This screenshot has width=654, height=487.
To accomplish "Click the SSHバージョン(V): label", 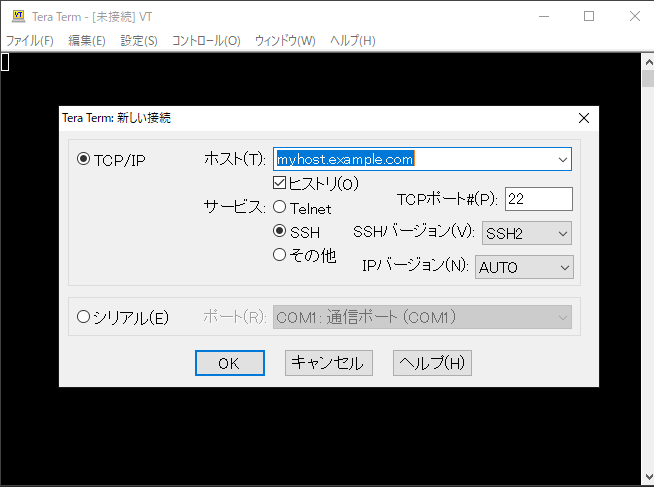I will [x=414, y=231].
